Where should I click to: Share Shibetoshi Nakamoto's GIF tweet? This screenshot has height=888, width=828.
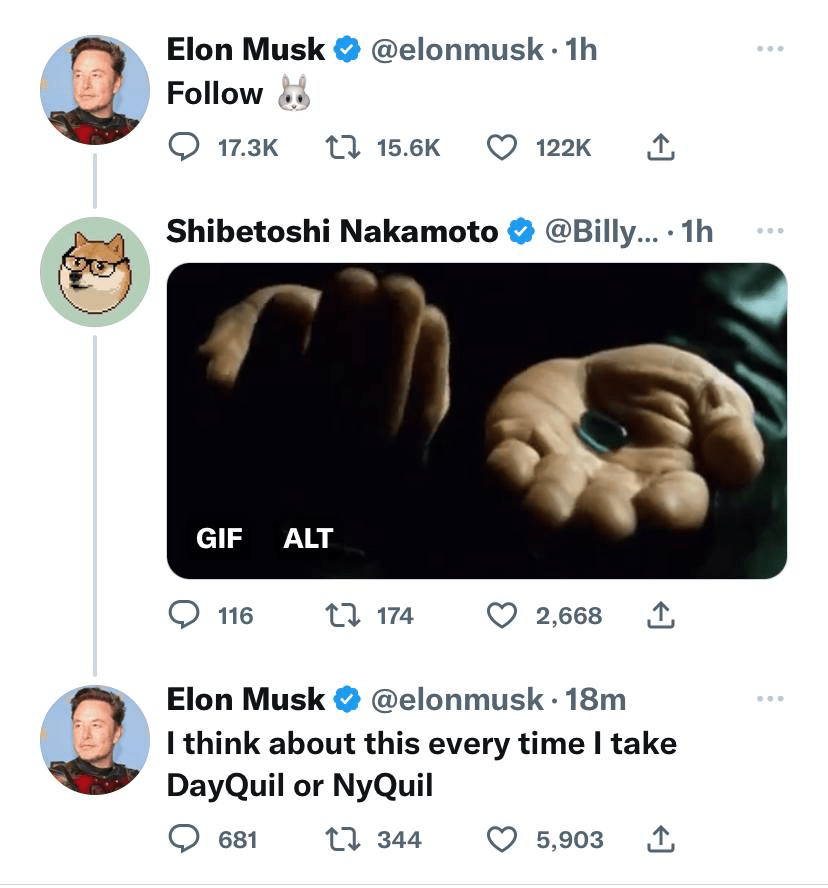[x=660, y=615]
